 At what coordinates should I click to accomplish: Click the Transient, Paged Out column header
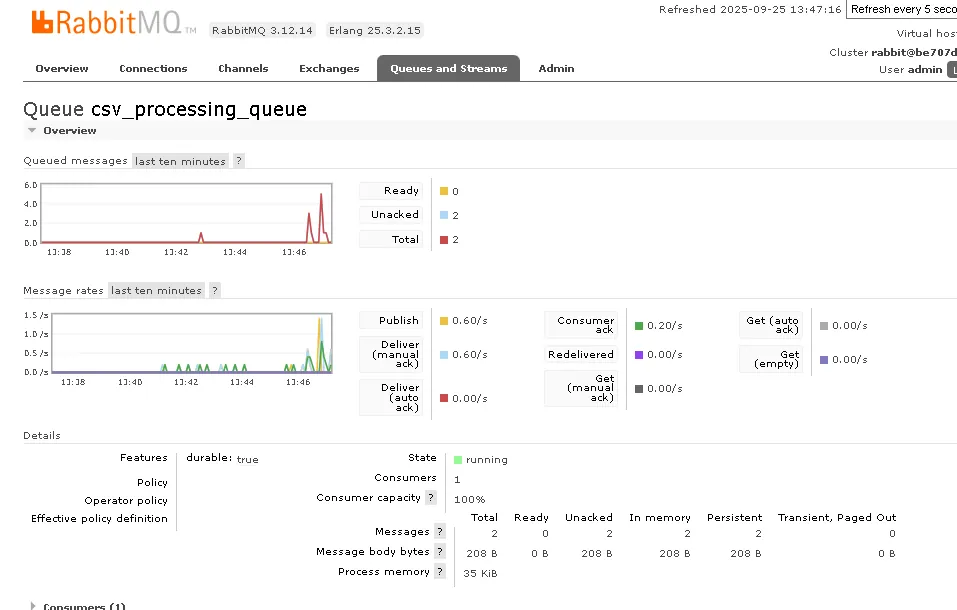(x=837, y=517)
